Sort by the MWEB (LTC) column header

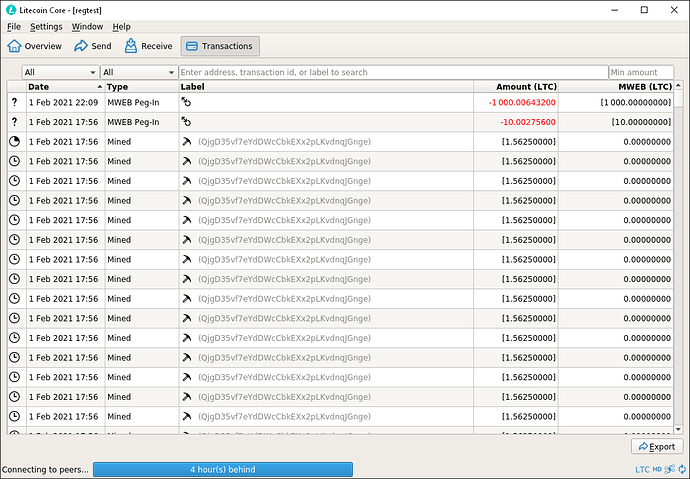(616, 87)
